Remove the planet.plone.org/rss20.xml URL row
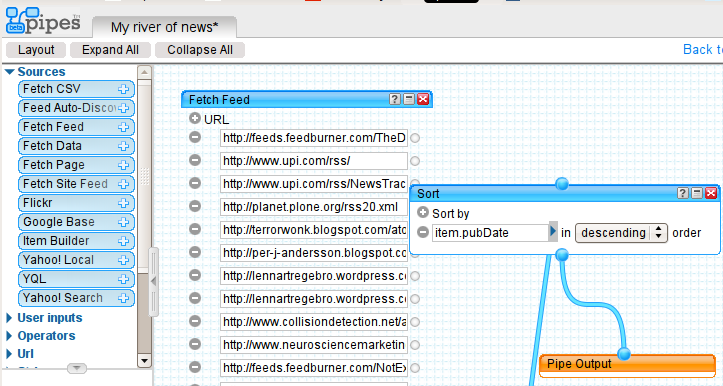723x386 pixels. pyautogui.click(x=195, y=206)
